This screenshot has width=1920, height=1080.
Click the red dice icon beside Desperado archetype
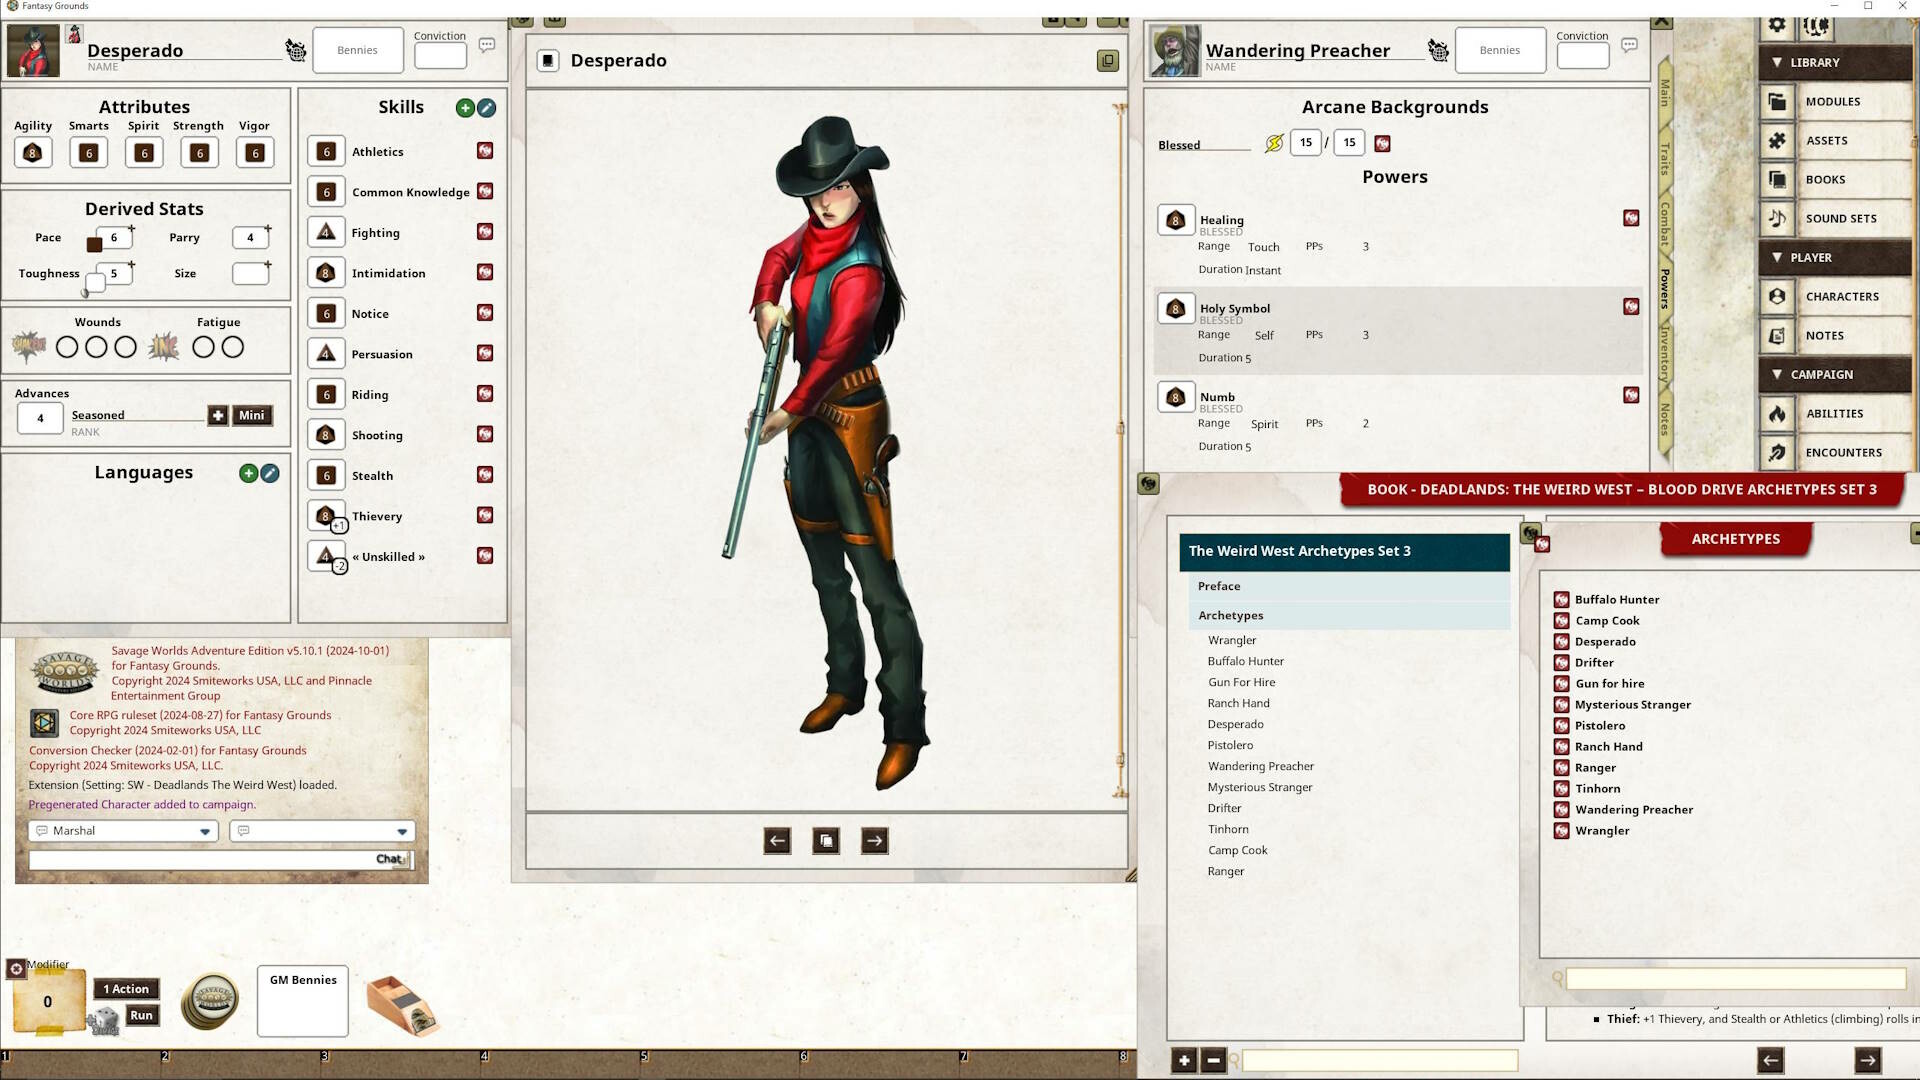(x=1560, y=641)
